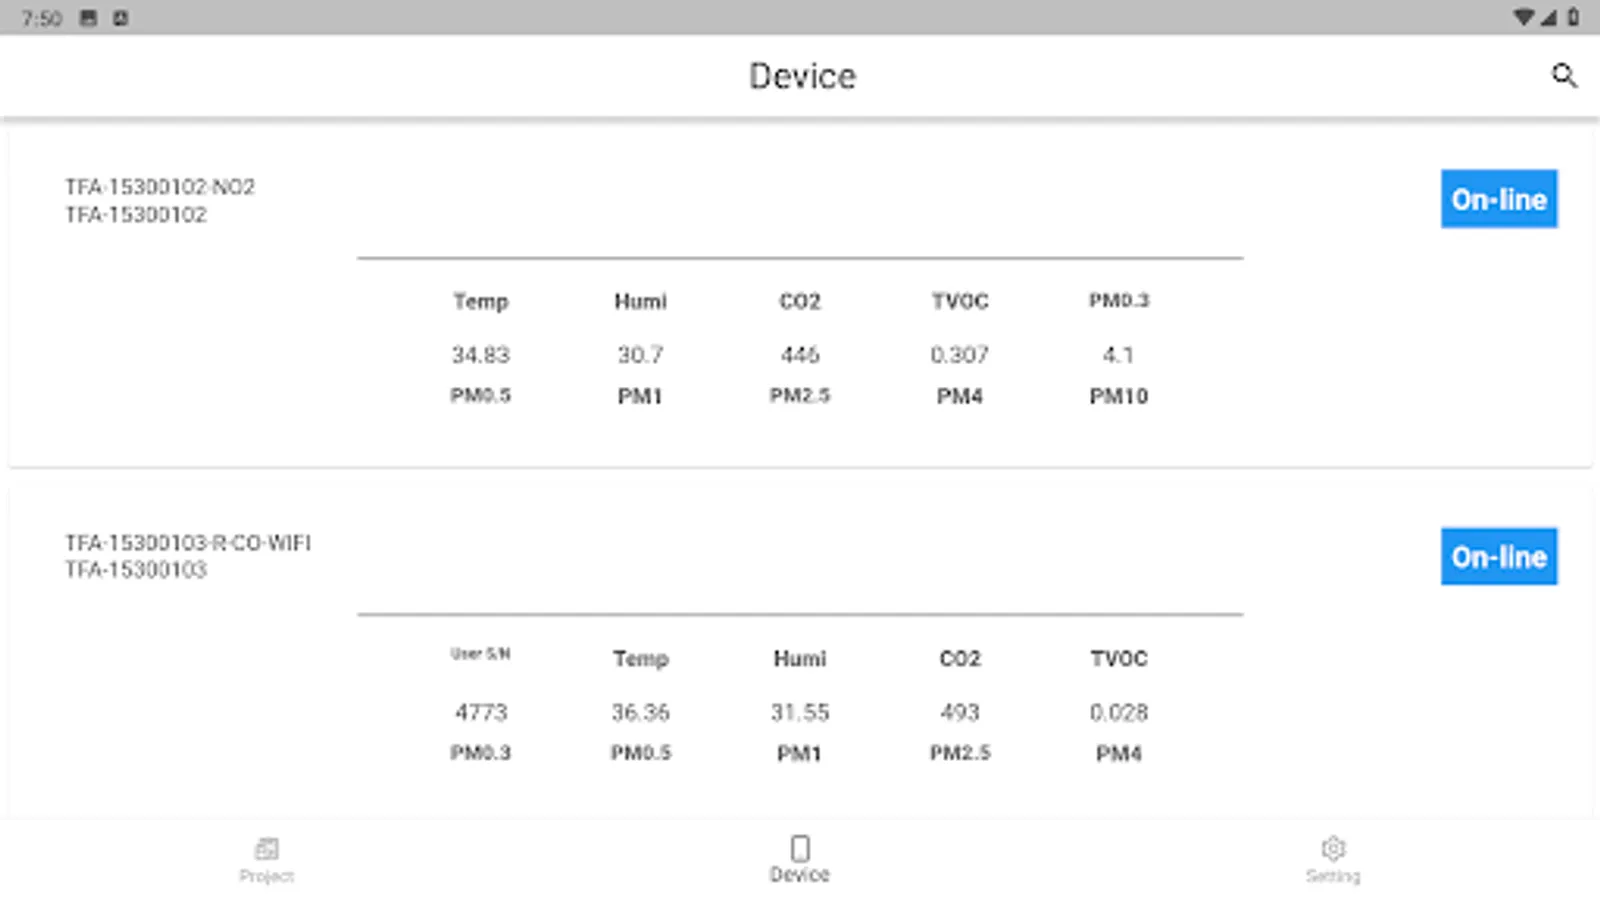1600x900 pixels.
Task: Open device TFA-15300103-R-CO-WIFI
Action: (188, 543)
